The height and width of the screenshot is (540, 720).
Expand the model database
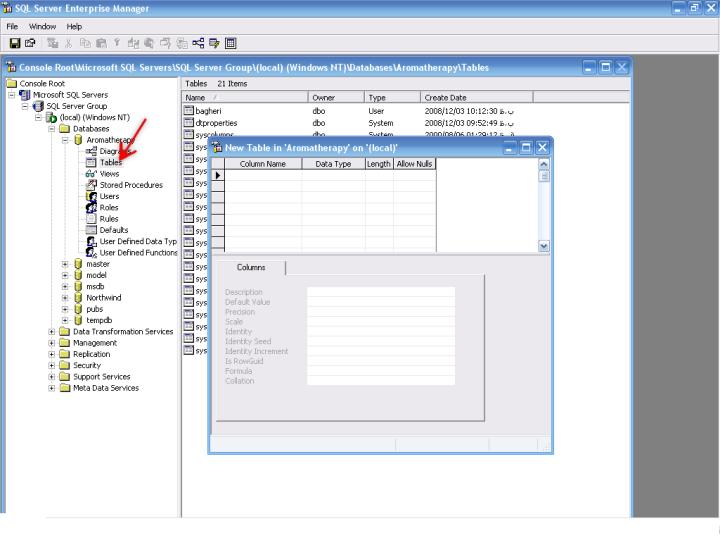pos(65,276)
